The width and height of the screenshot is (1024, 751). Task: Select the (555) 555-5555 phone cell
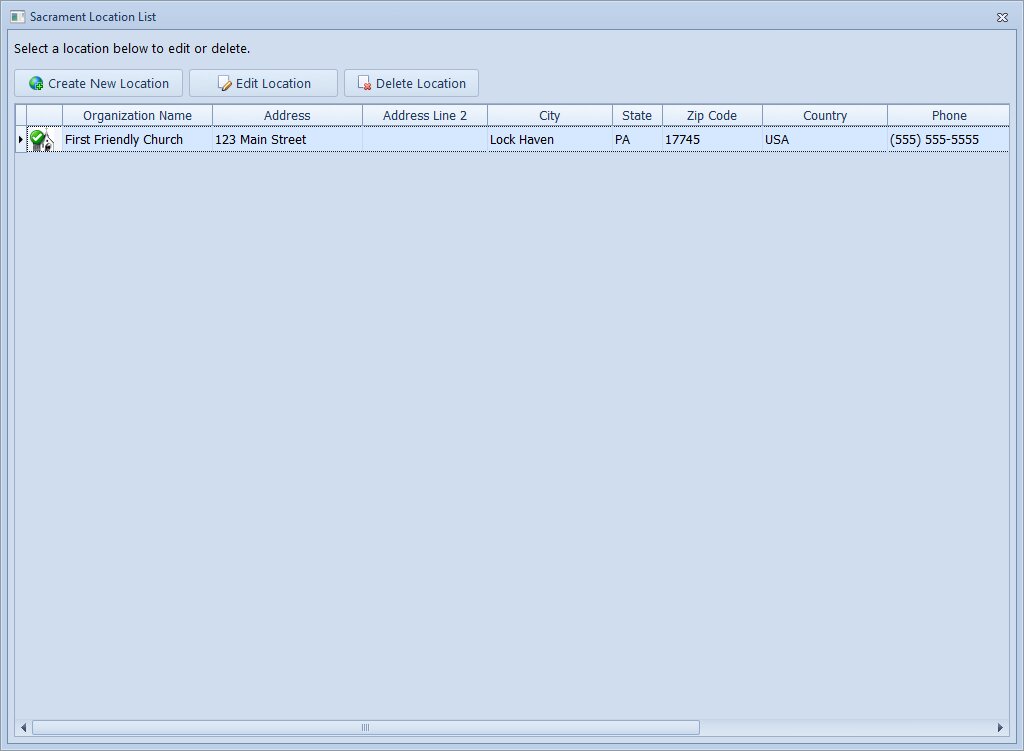tap(948, 140)
